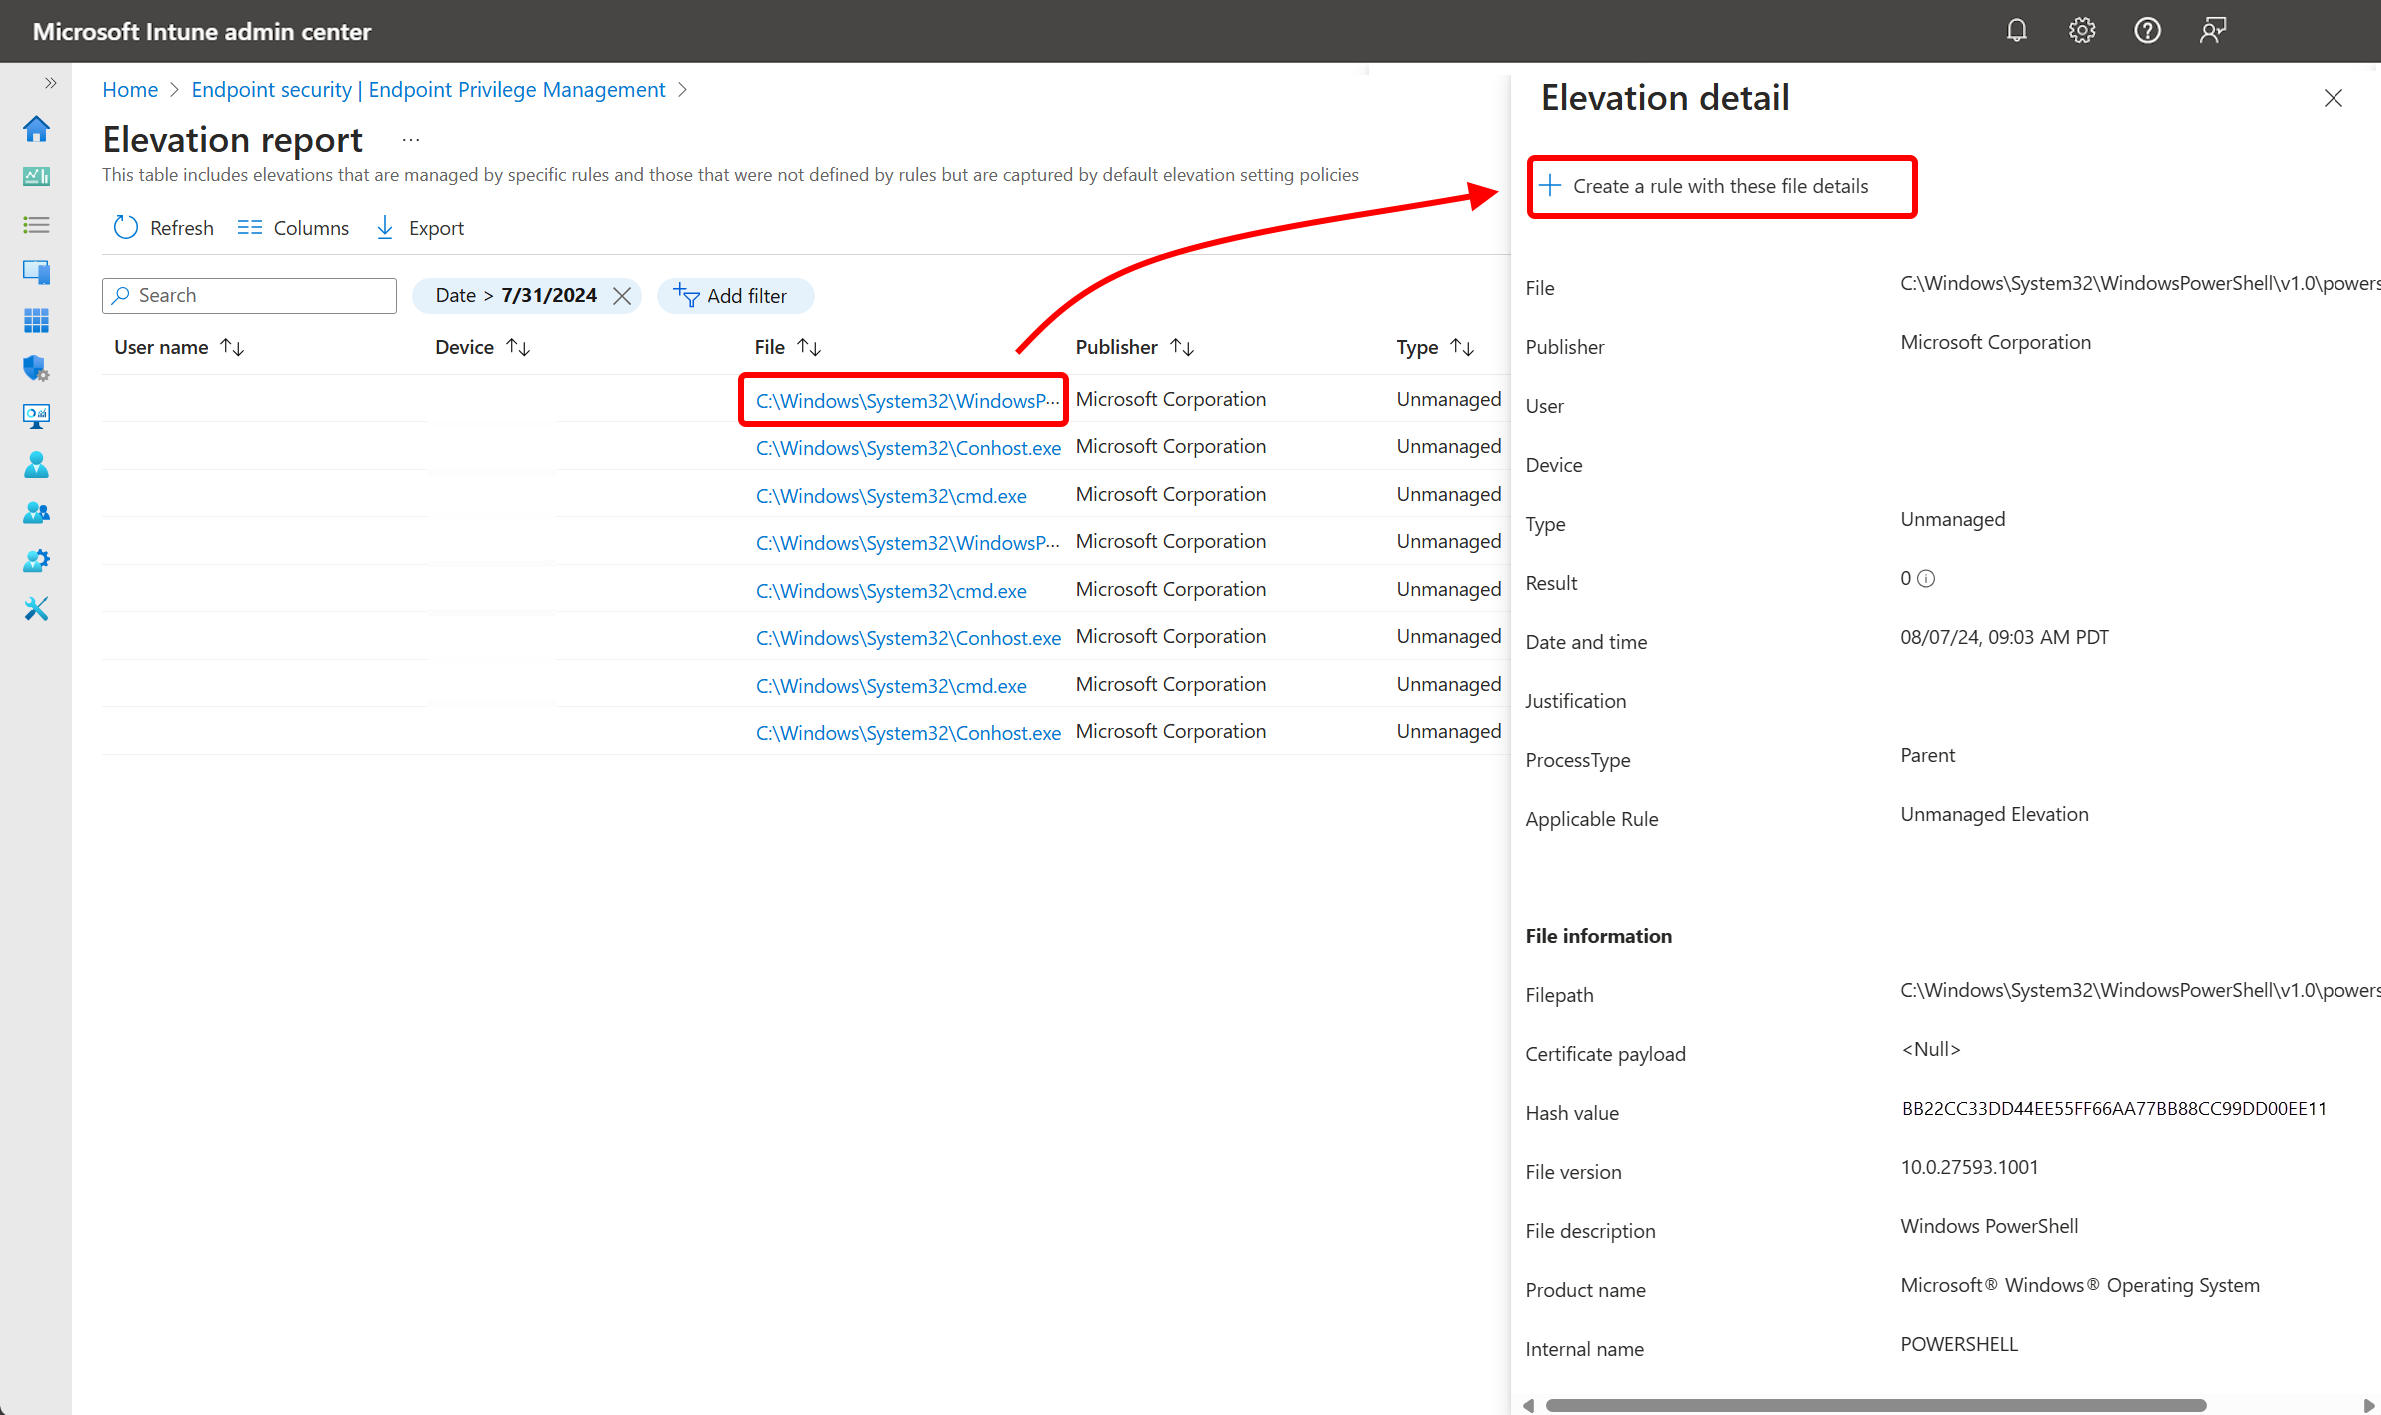The height and width of the screenshot is (1415, 2381).
Task: Remove the Date 7/31/2024 filter
Action: point(622,295)
